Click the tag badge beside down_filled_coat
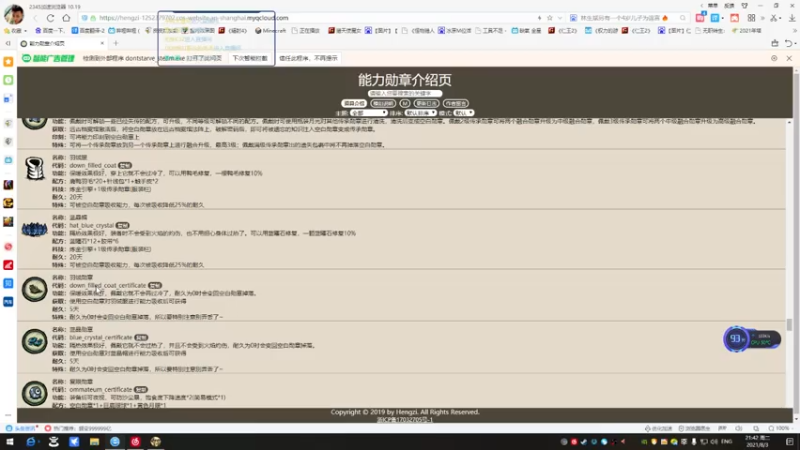Image resolution: width=800 pixels, height=450 pixels. click(x=125, y=165)
